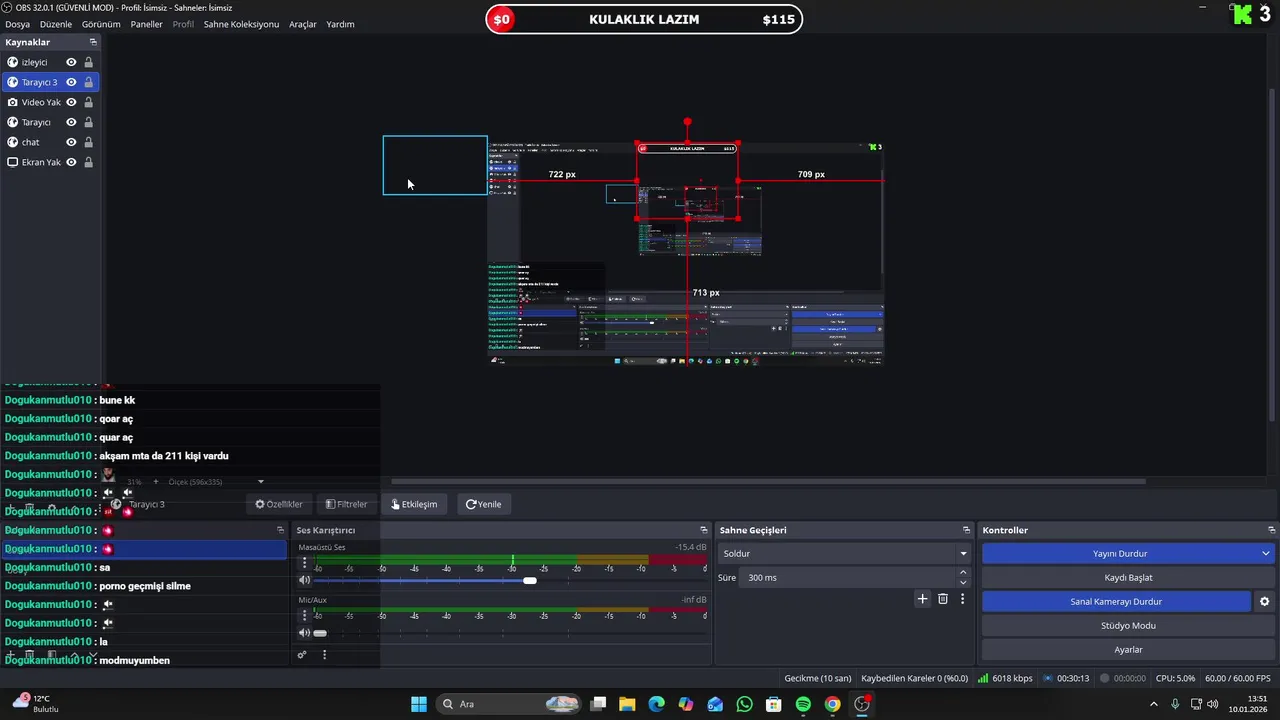Lock the Ekran Yak source
The height and width of the screenshot is (720, 1280).
pyautogui.click(x=88, y=162)
